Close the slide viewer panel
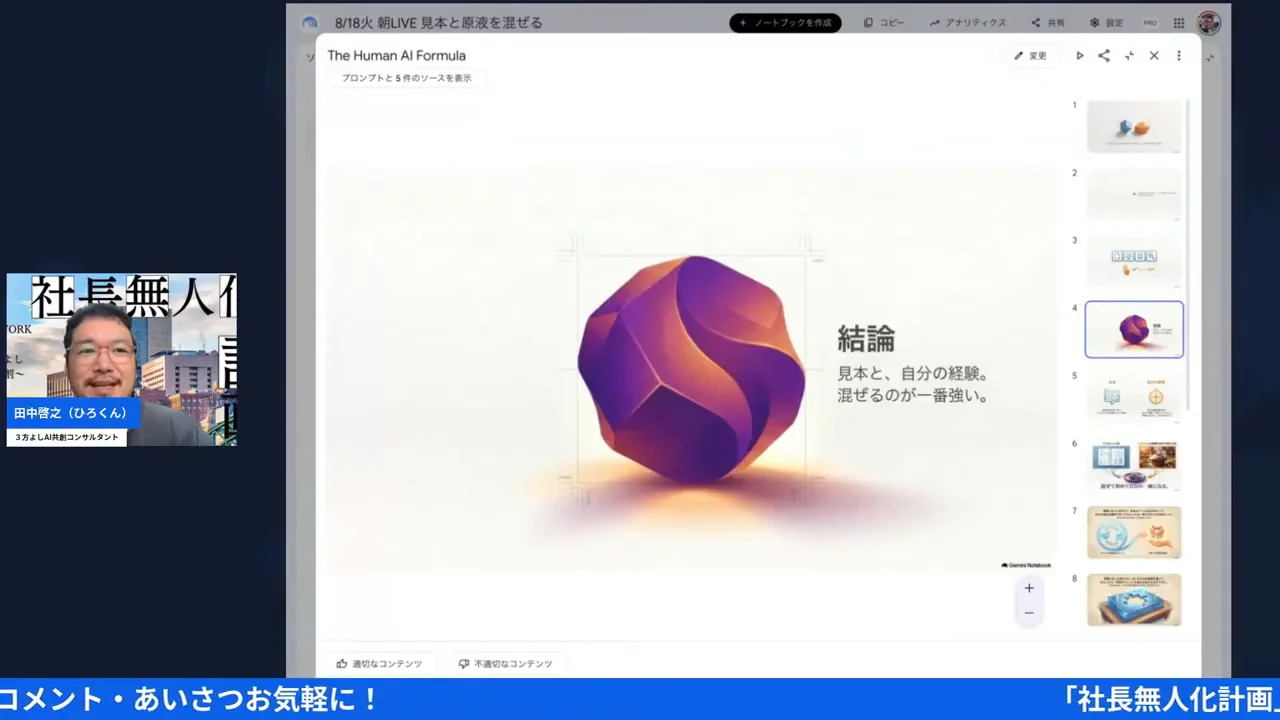The image size is (1280, 720). click(1154, 56)
